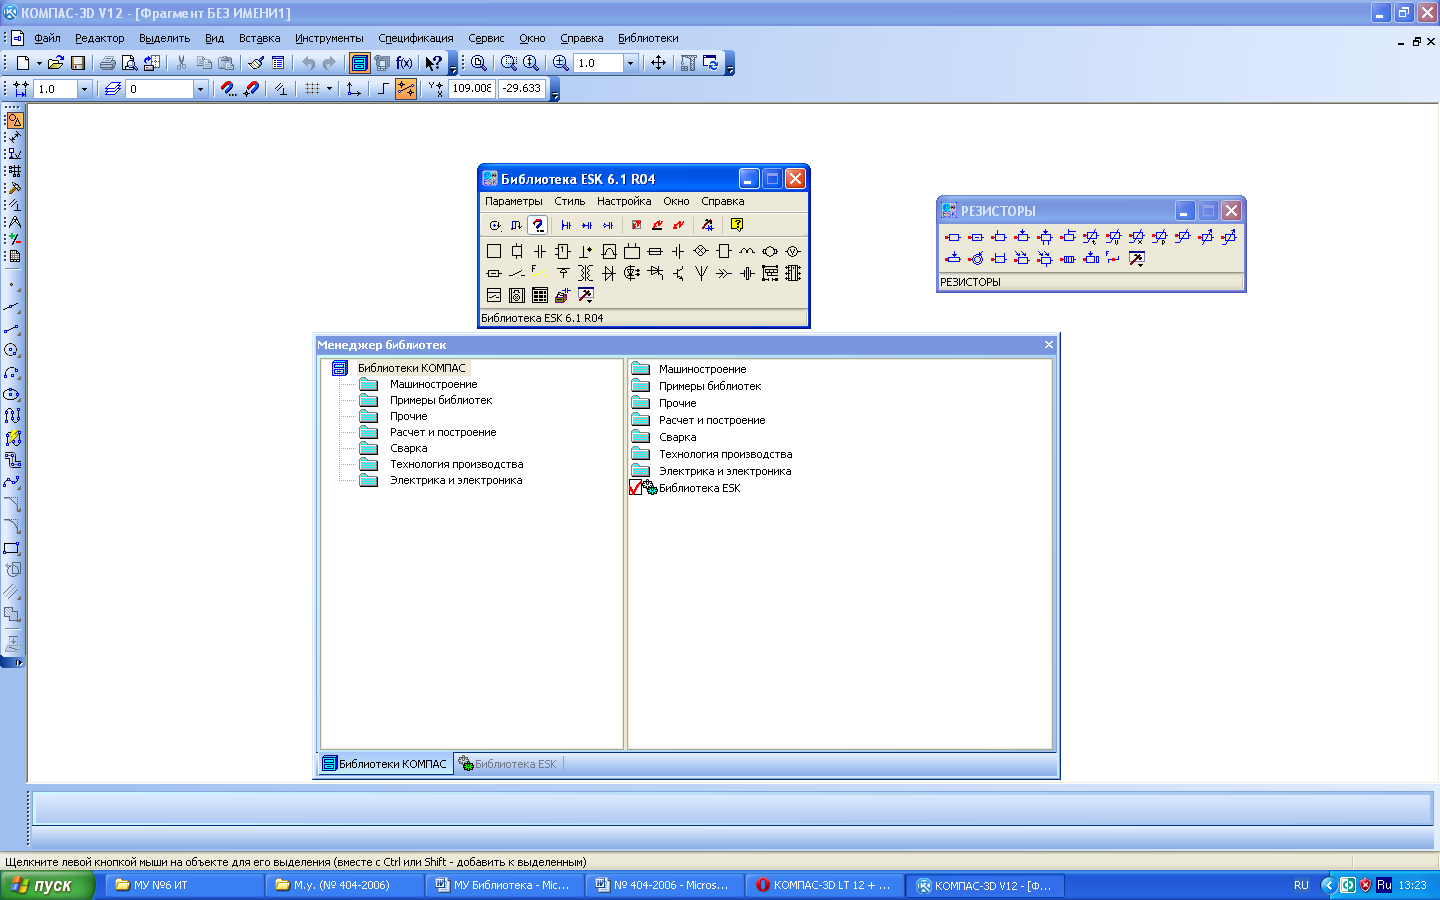Select the Circle tool in the left panel
The width and height of the screenshot is (1440, 900).
(x=12, y=350)
